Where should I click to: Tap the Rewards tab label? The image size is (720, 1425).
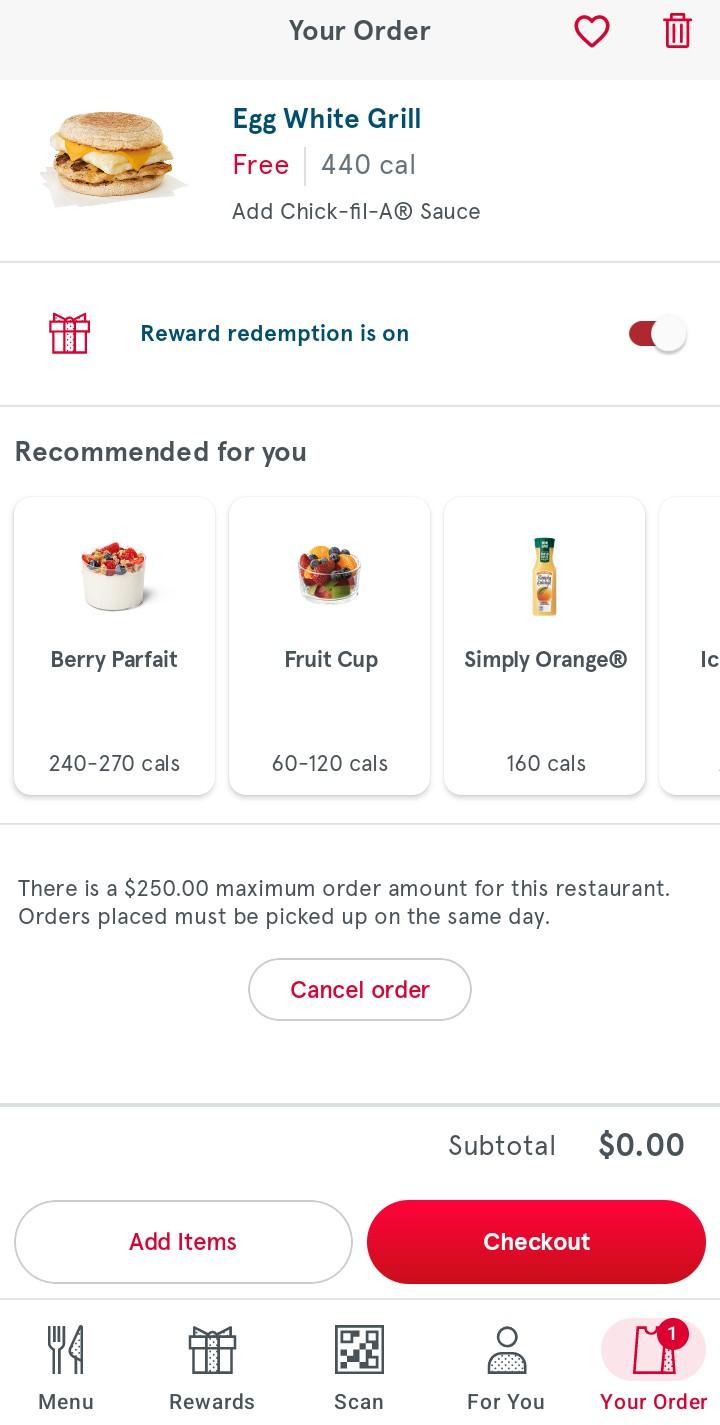tap(212, 1402)
